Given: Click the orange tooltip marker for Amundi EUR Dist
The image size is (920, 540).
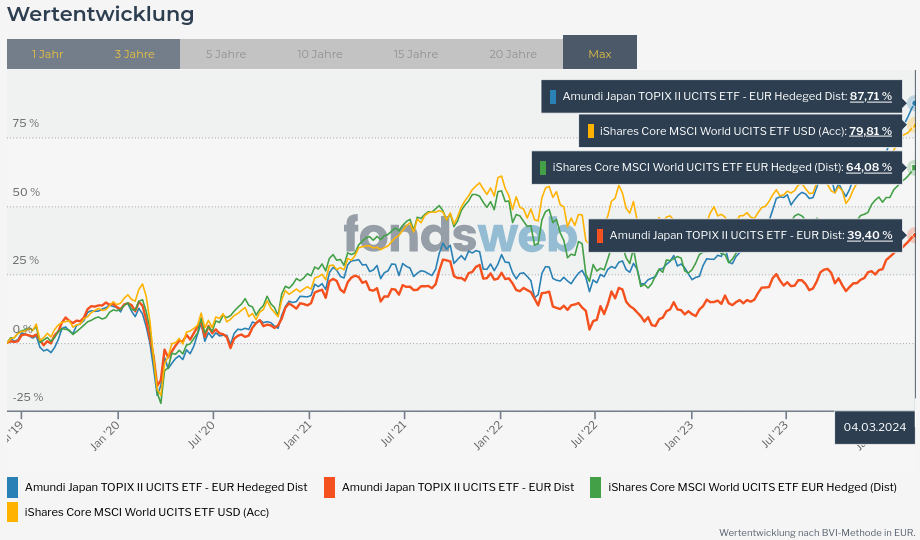Looking at the screenshot, I should click(600, 235).
